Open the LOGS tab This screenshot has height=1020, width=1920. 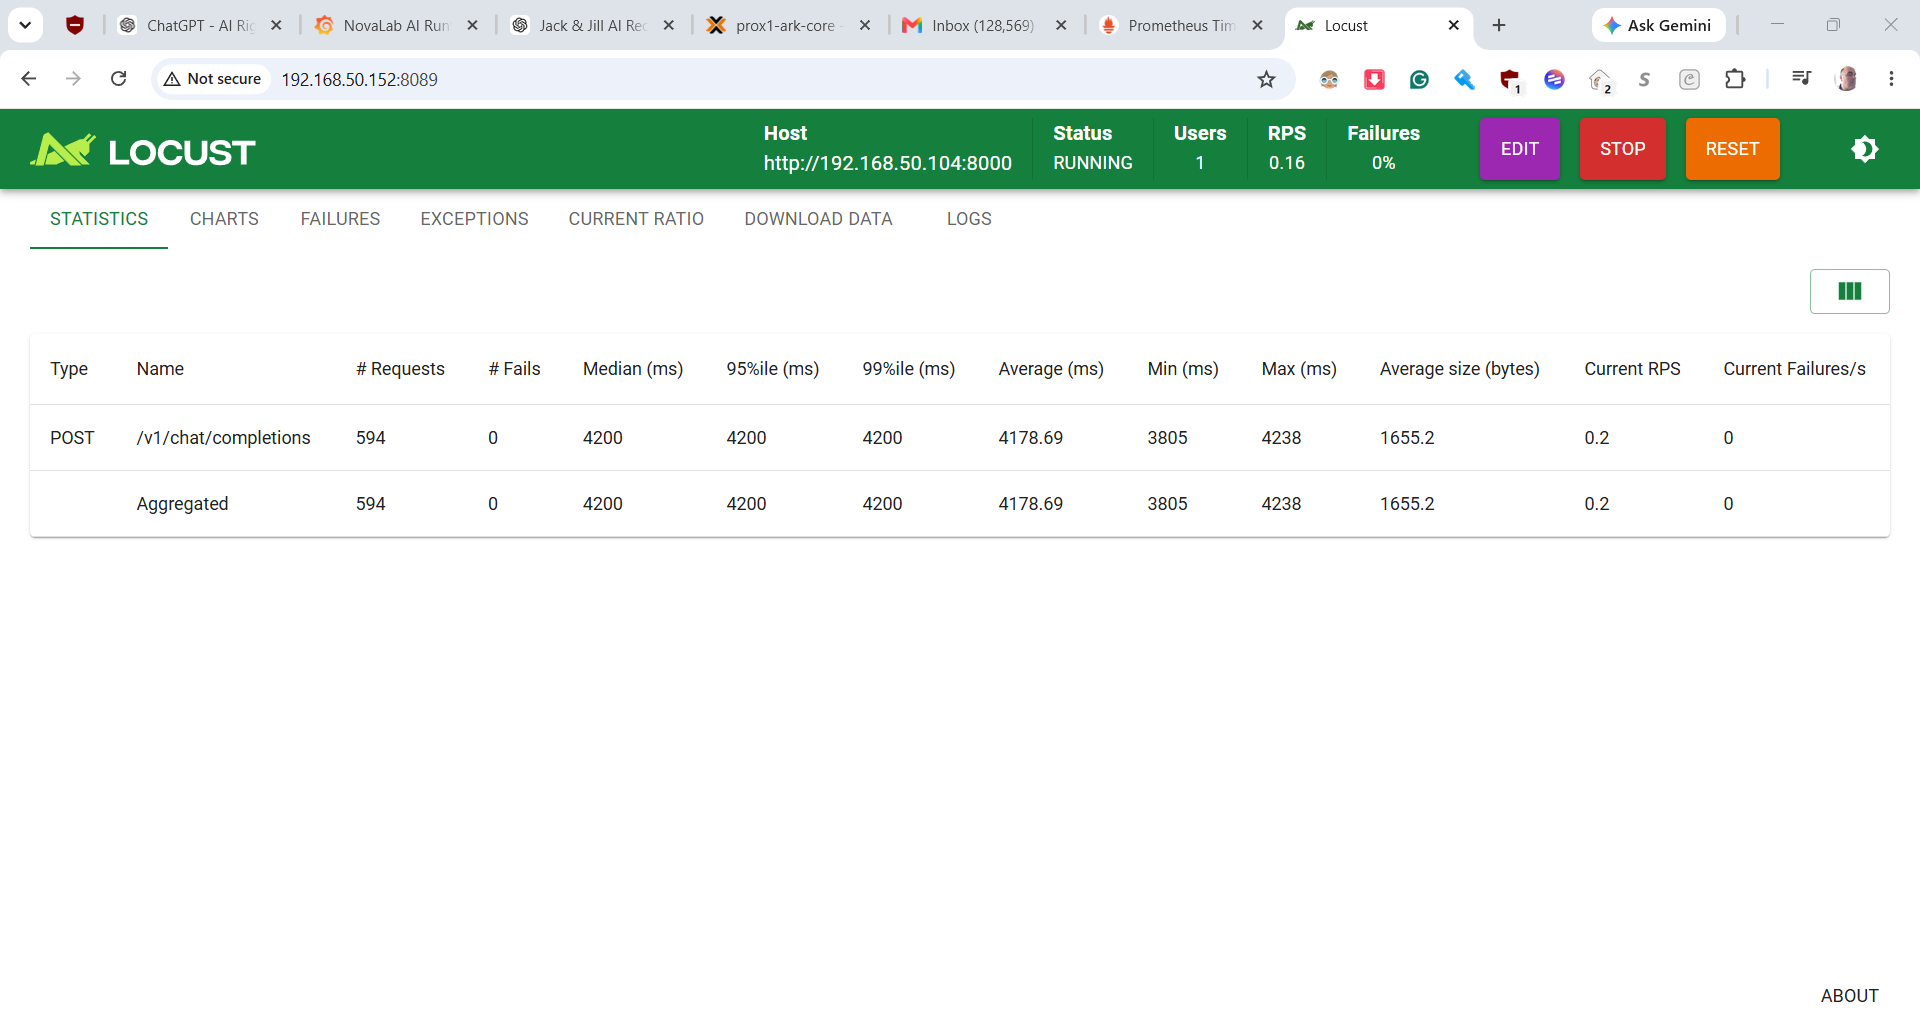(x=969, y=219)
